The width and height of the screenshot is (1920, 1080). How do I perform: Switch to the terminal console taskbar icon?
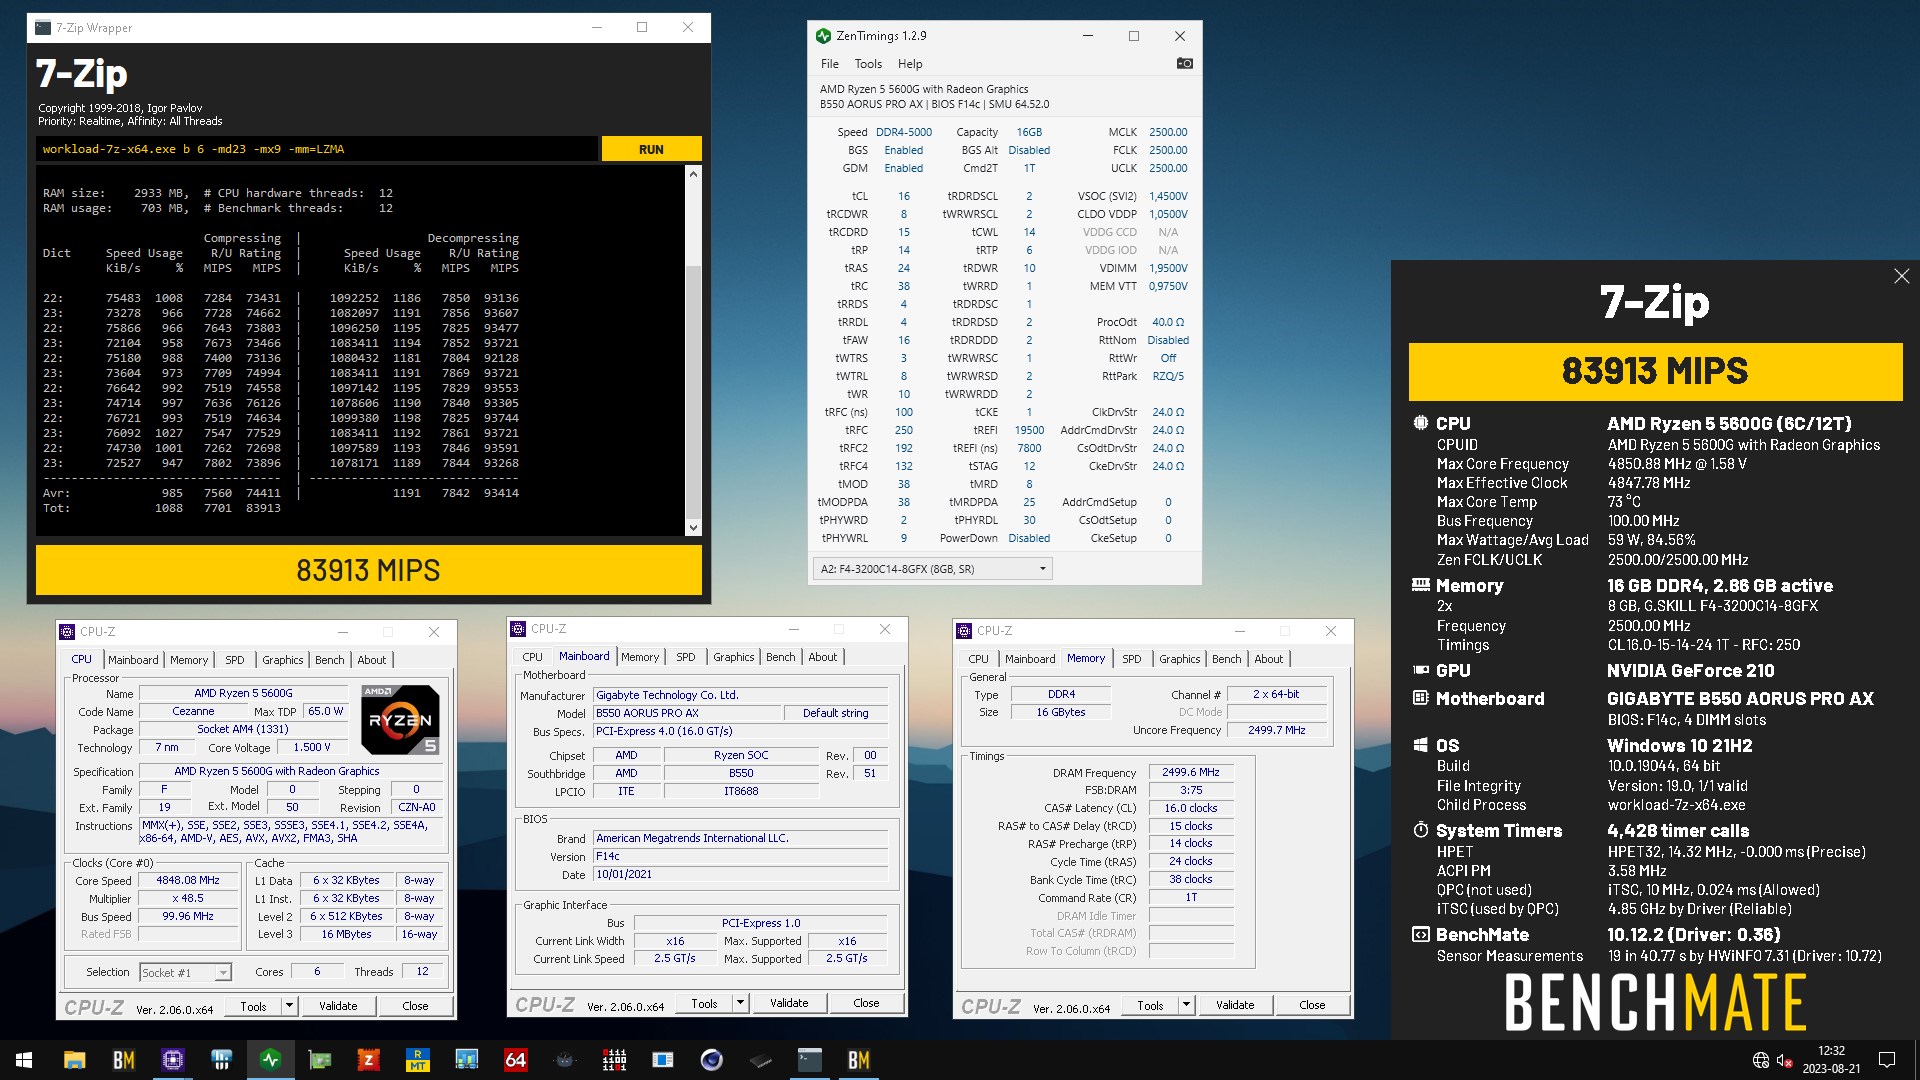click(809, 1060)
